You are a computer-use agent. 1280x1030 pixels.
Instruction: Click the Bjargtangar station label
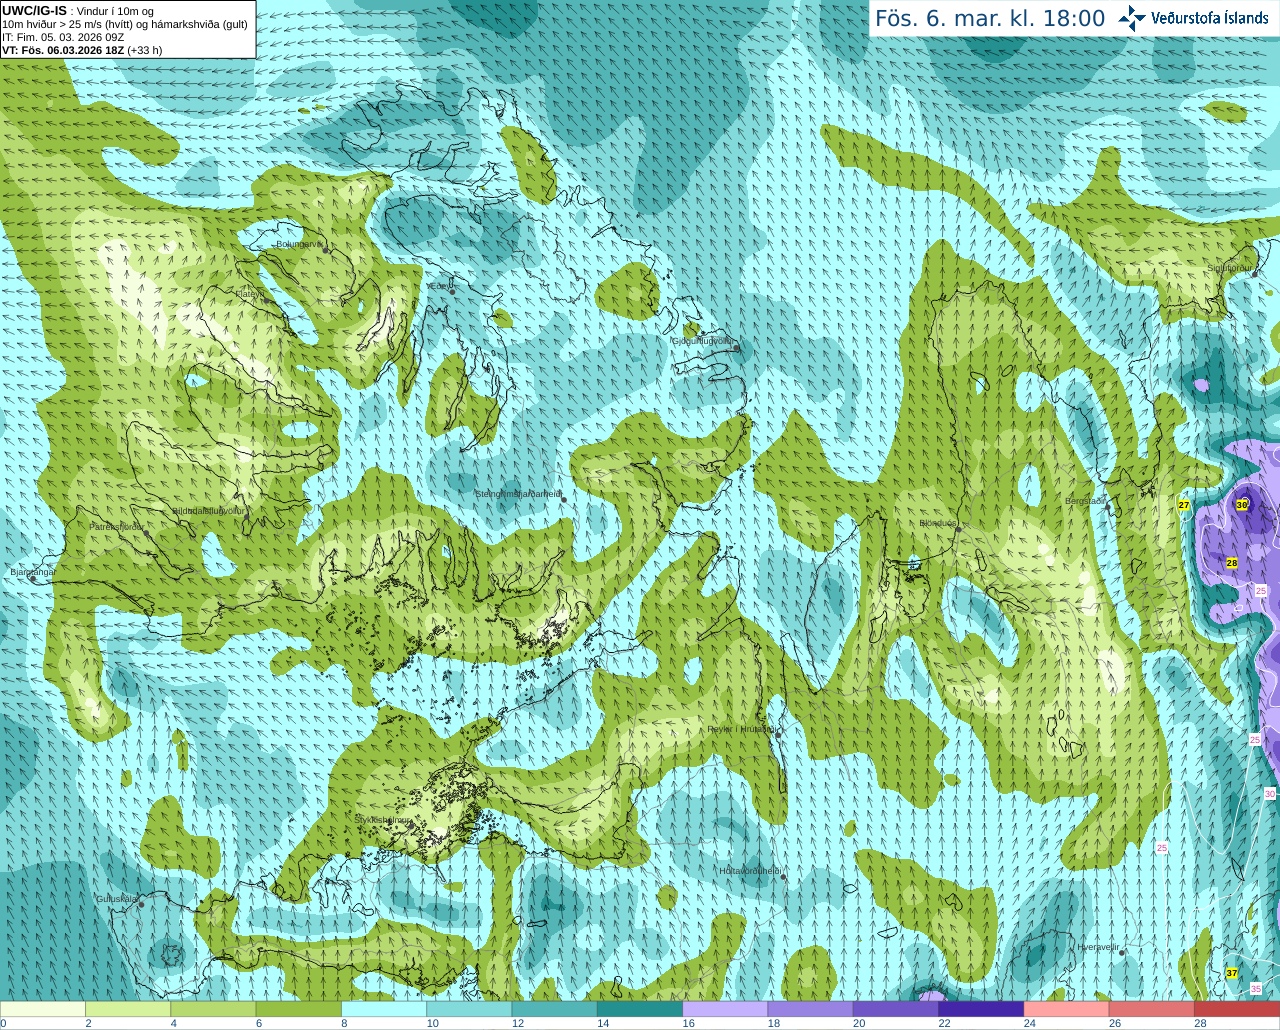click(x=32, y=572)
